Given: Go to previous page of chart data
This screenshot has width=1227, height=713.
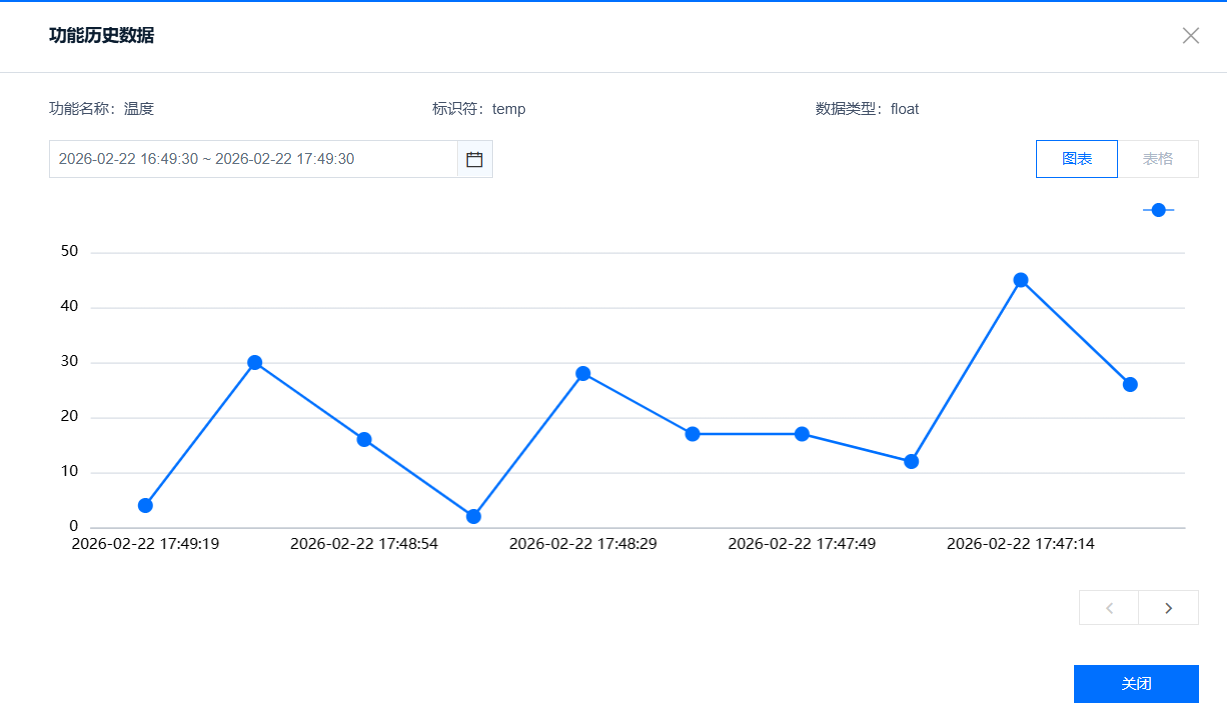Looking at the screenshot, I should (x=1109, y=608).
